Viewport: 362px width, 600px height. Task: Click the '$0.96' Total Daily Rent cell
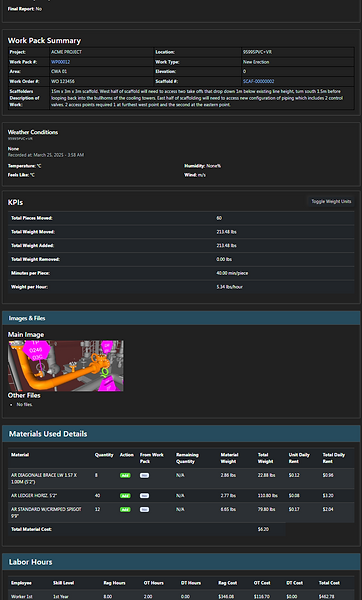[328, 475]
